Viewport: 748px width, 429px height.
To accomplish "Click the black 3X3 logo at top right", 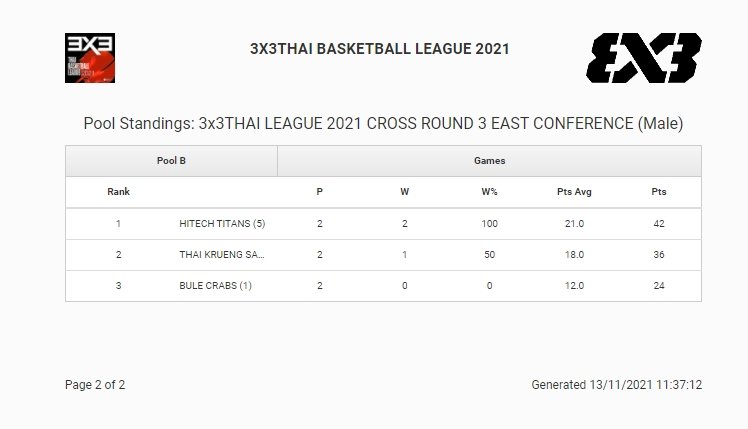I will (x=642, y=58).
